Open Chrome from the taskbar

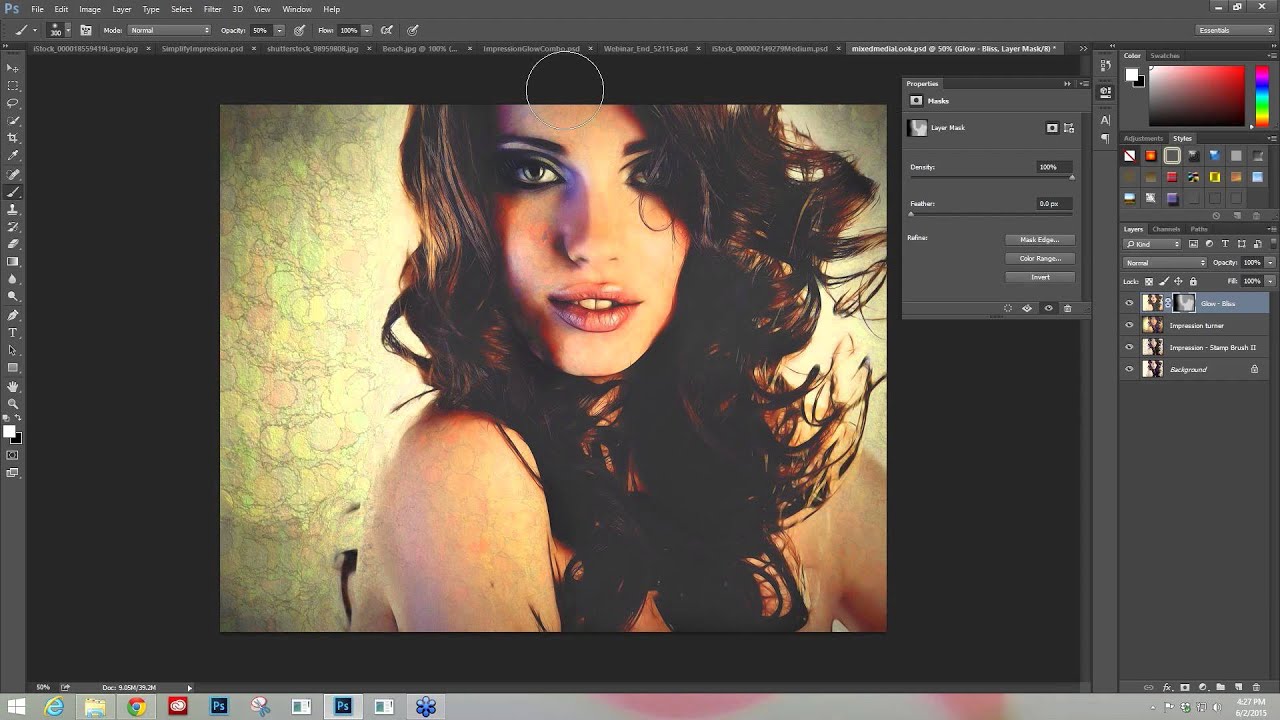click(136, 707)
